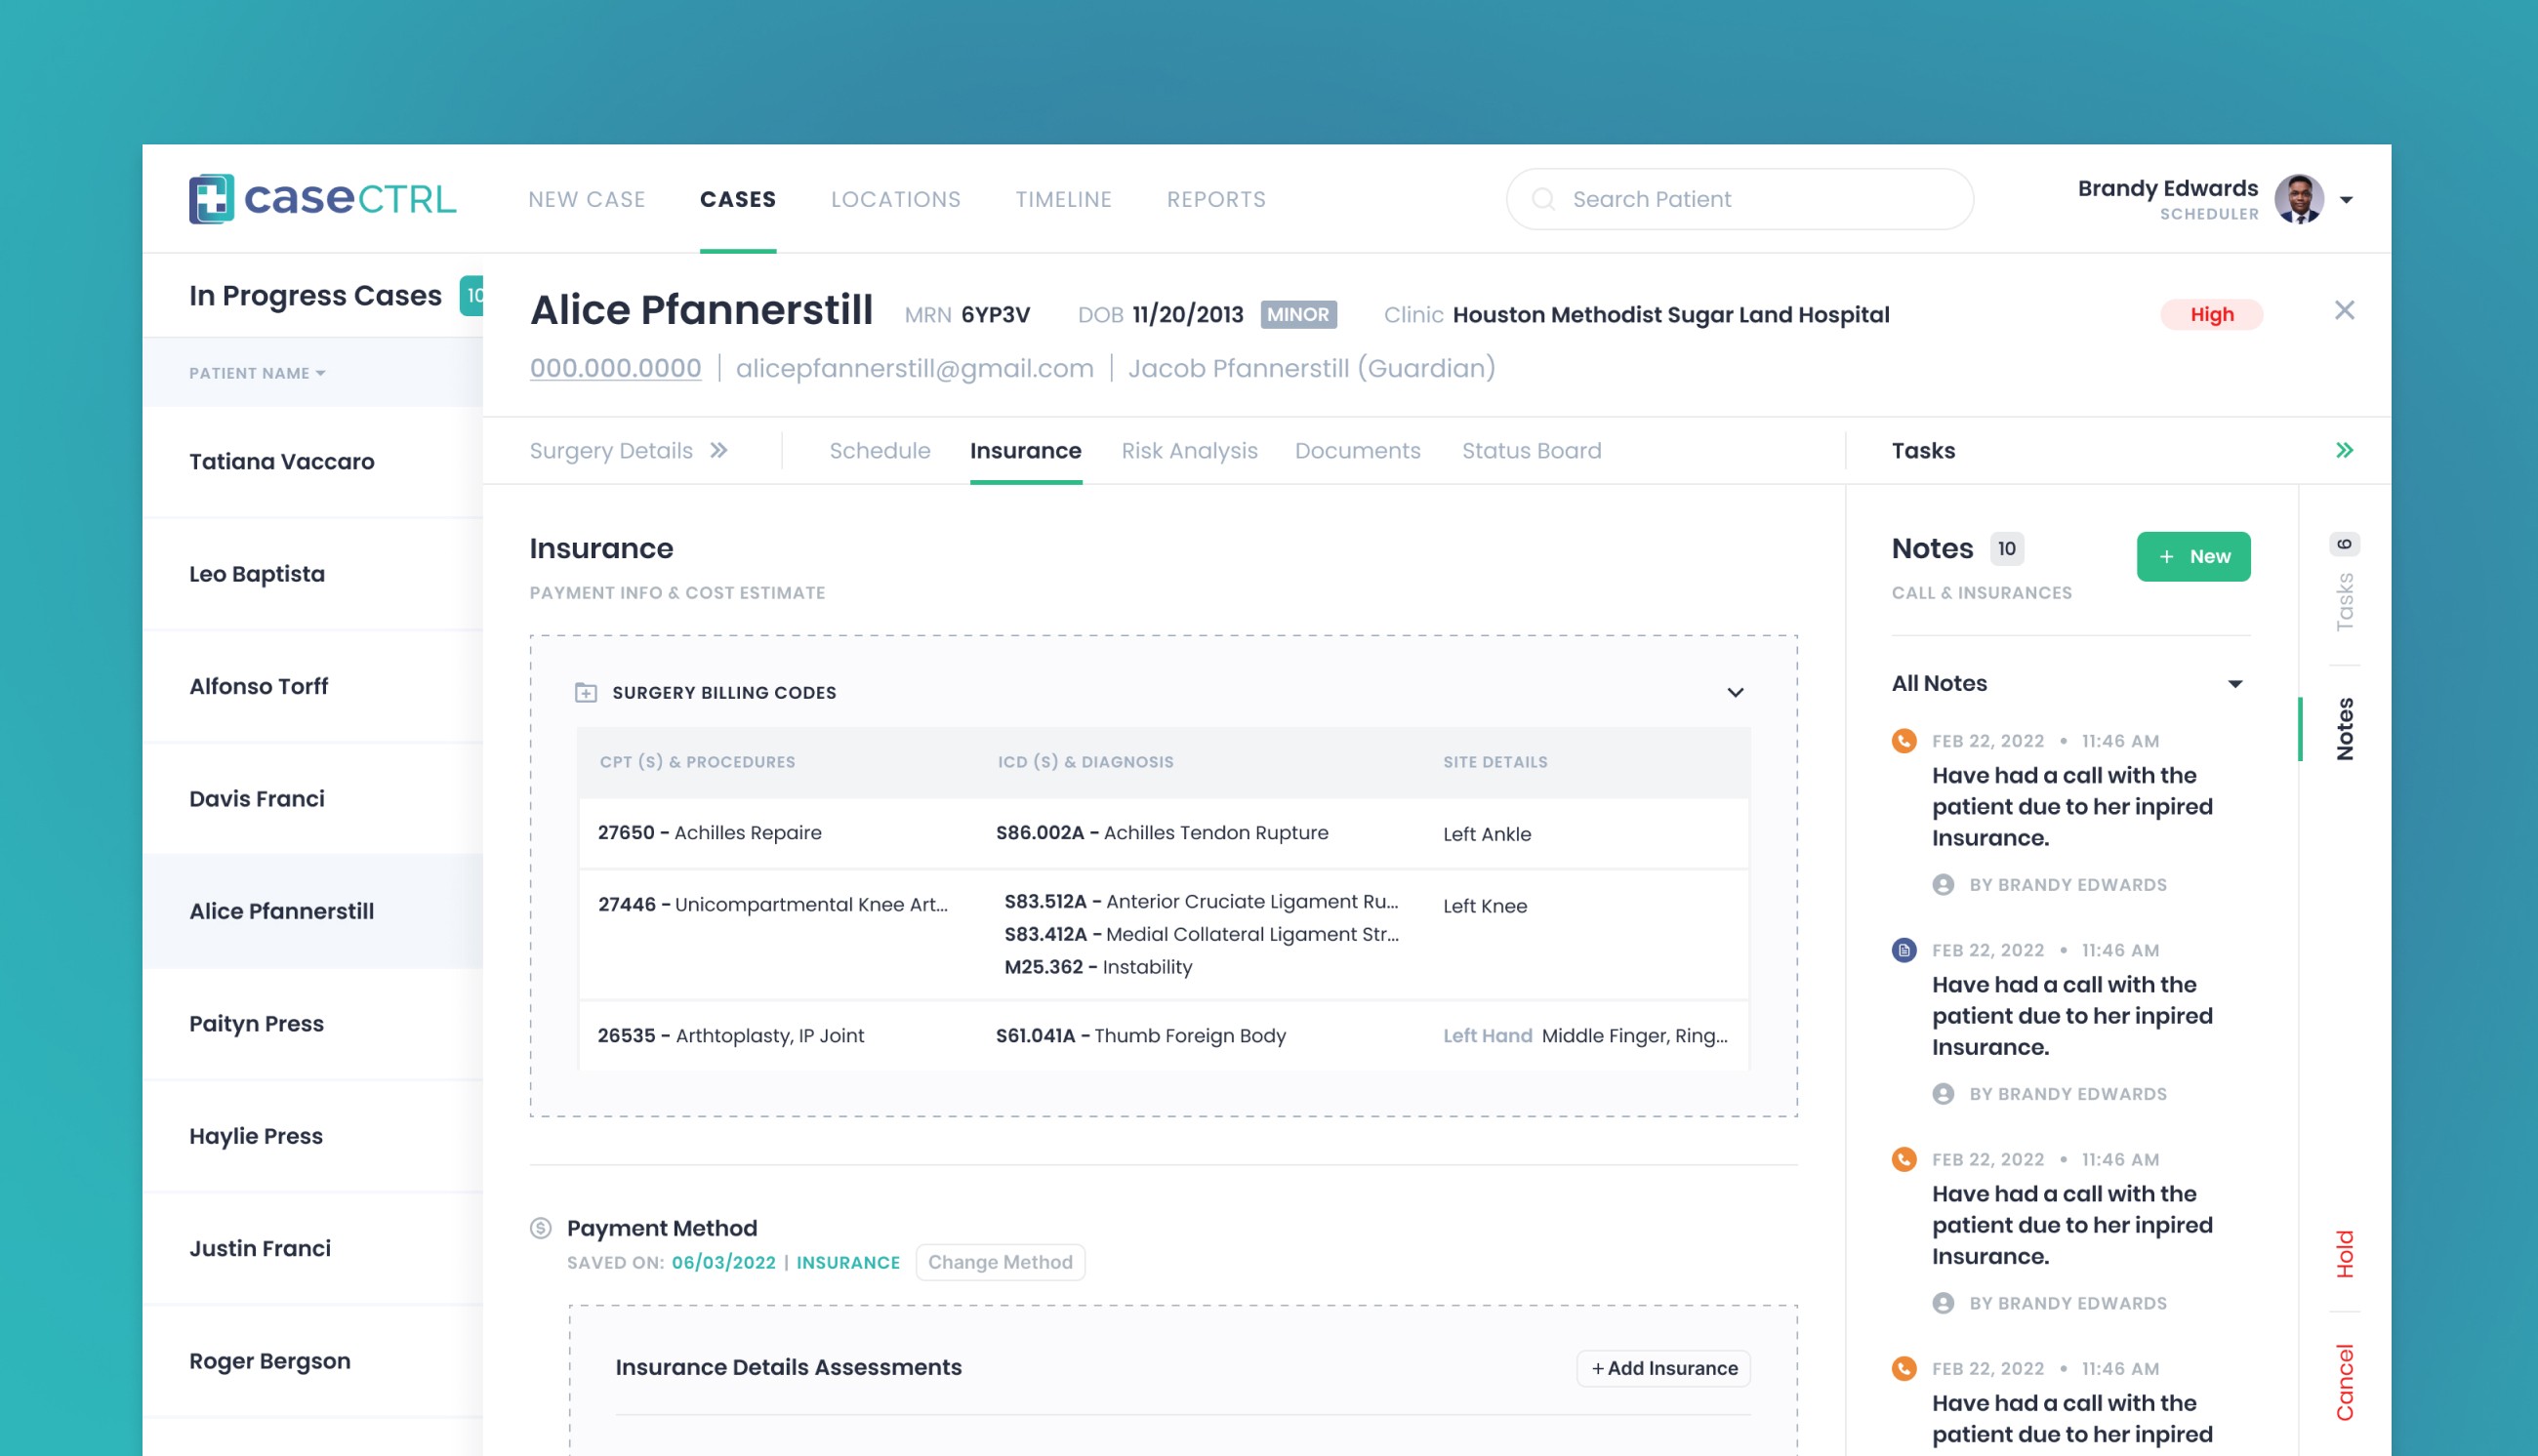Click Brandy Edwards profile avatar
The height and width of the screenshot is (1456, 2538).
[x=2298, y=199]
